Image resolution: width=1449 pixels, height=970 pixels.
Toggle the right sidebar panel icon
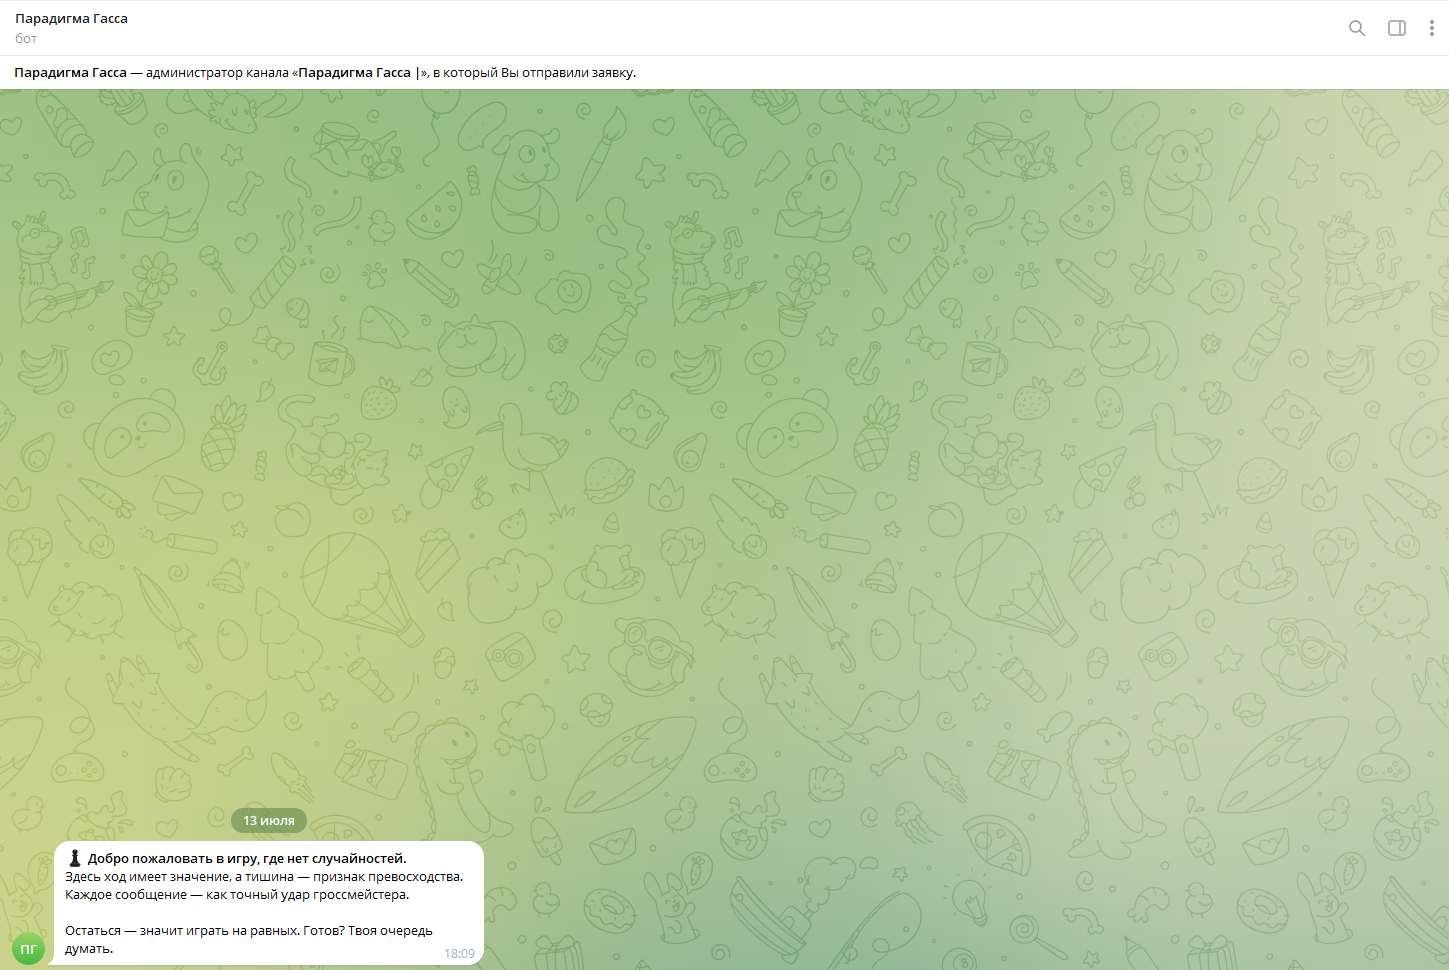pyautogui.click(x=1397, y=28)
